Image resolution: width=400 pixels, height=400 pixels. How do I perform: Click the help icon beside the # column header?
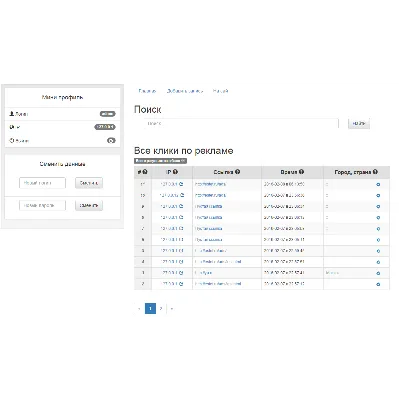tap(145, 172)
